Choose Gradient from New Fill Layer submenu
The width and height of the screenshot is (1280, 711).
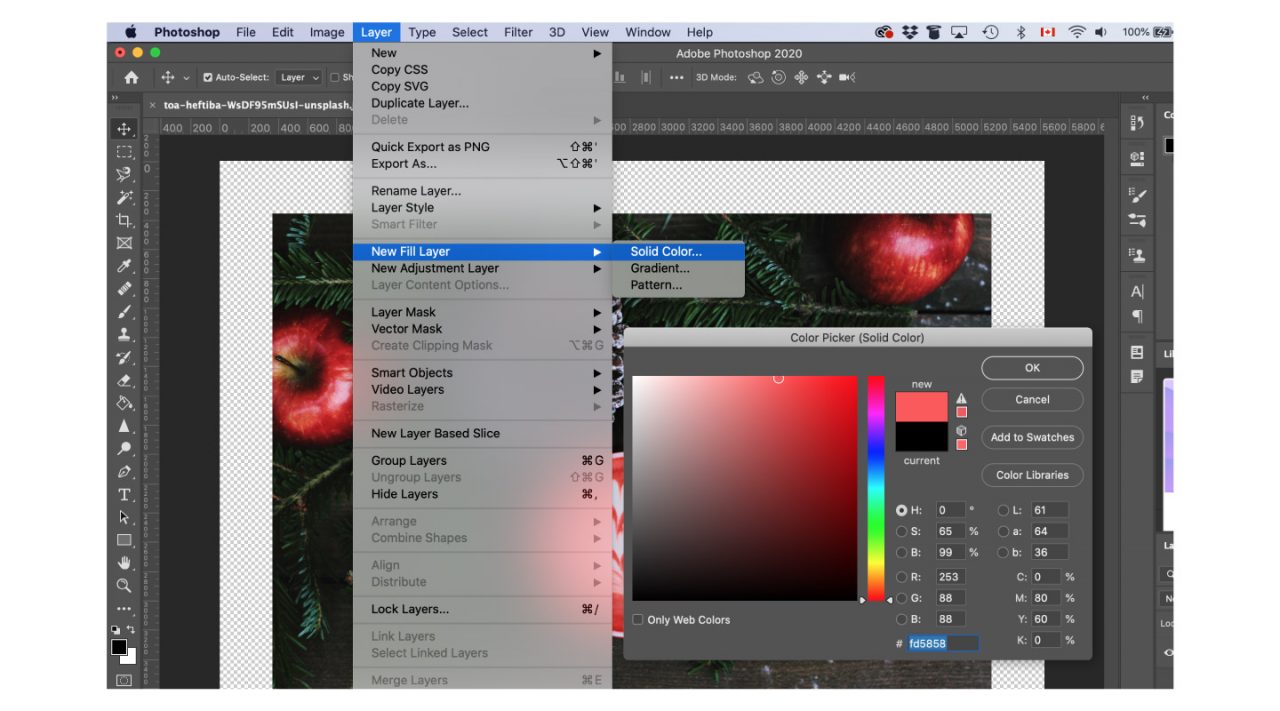(660, 268)
